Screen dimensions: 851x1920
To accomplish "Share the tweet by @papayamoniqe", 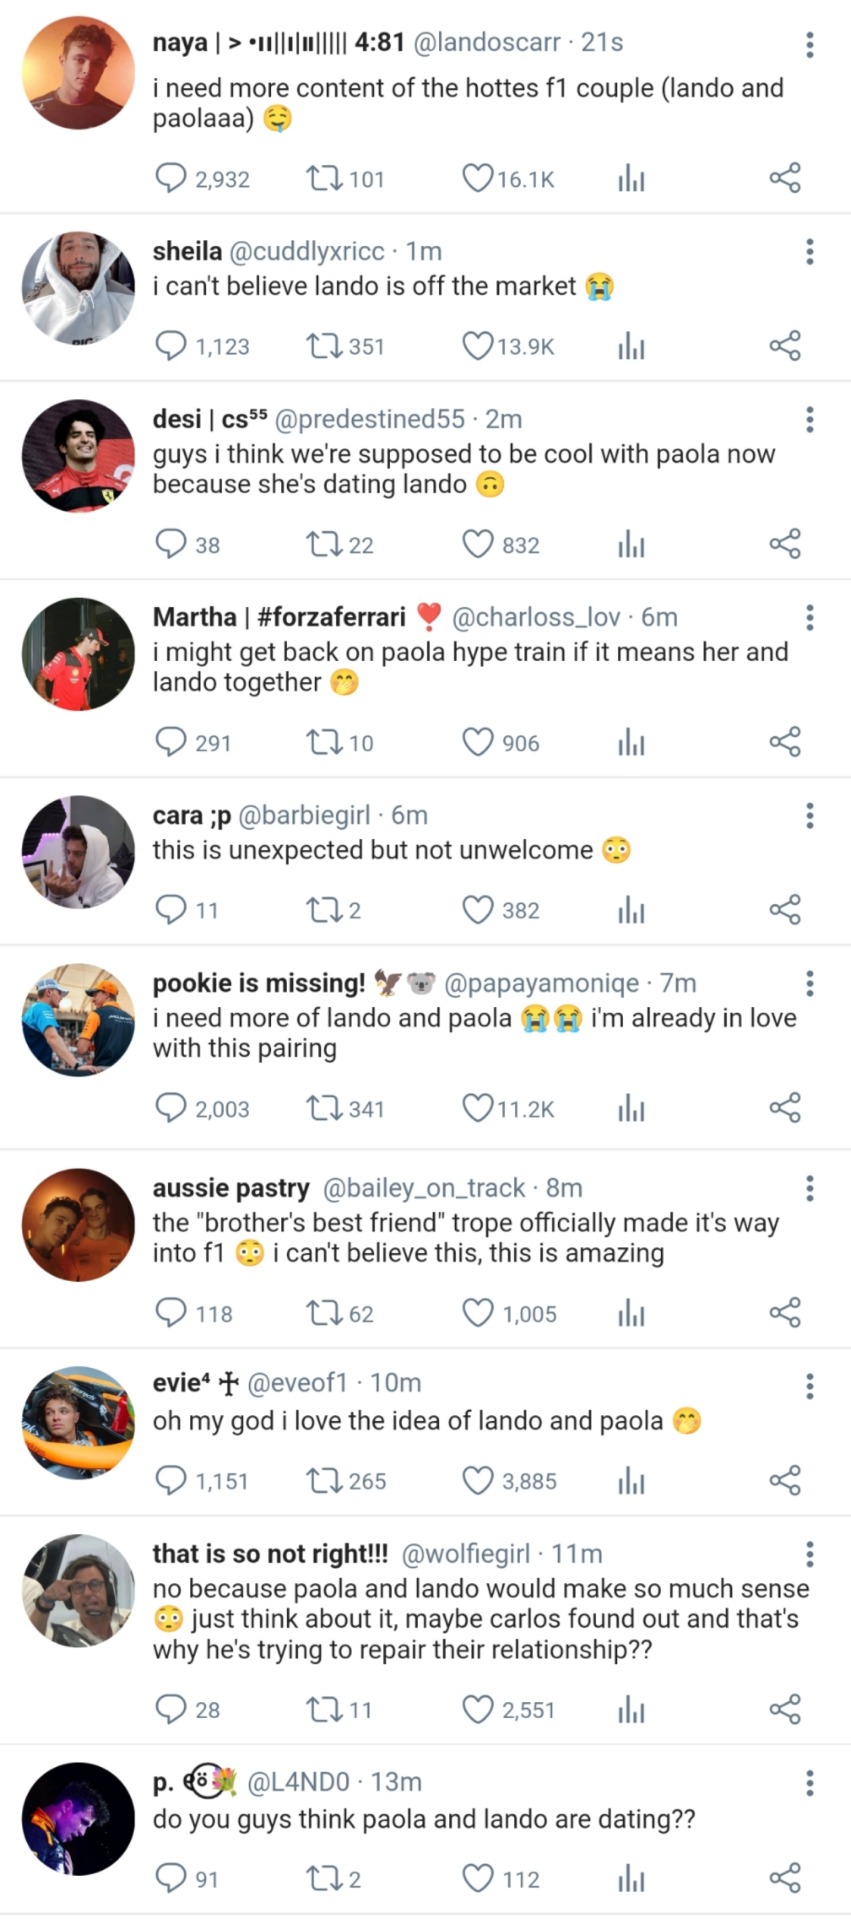I will coord(785,1108).
